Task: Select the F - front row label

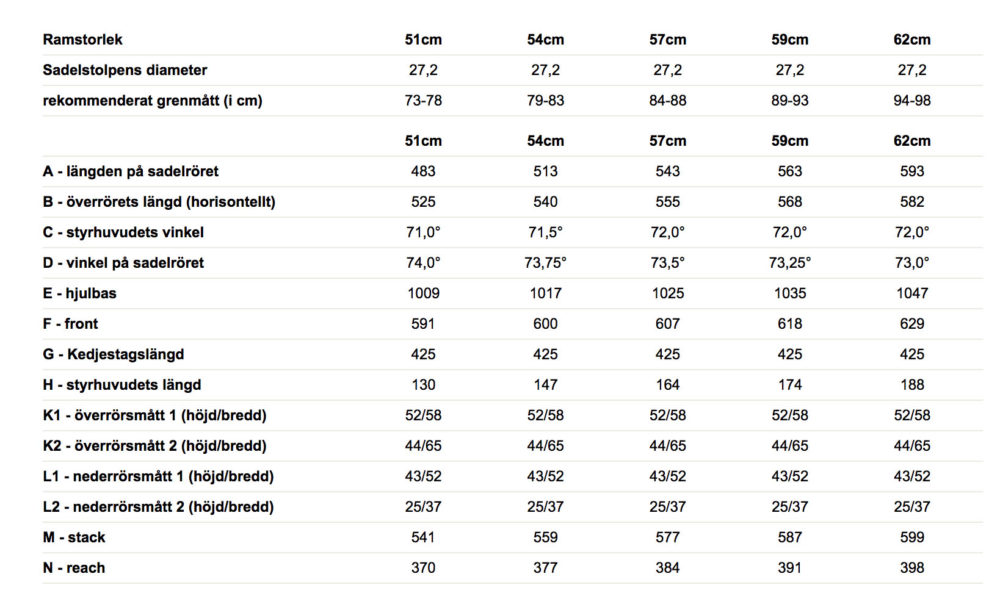Action: [71, 324]
